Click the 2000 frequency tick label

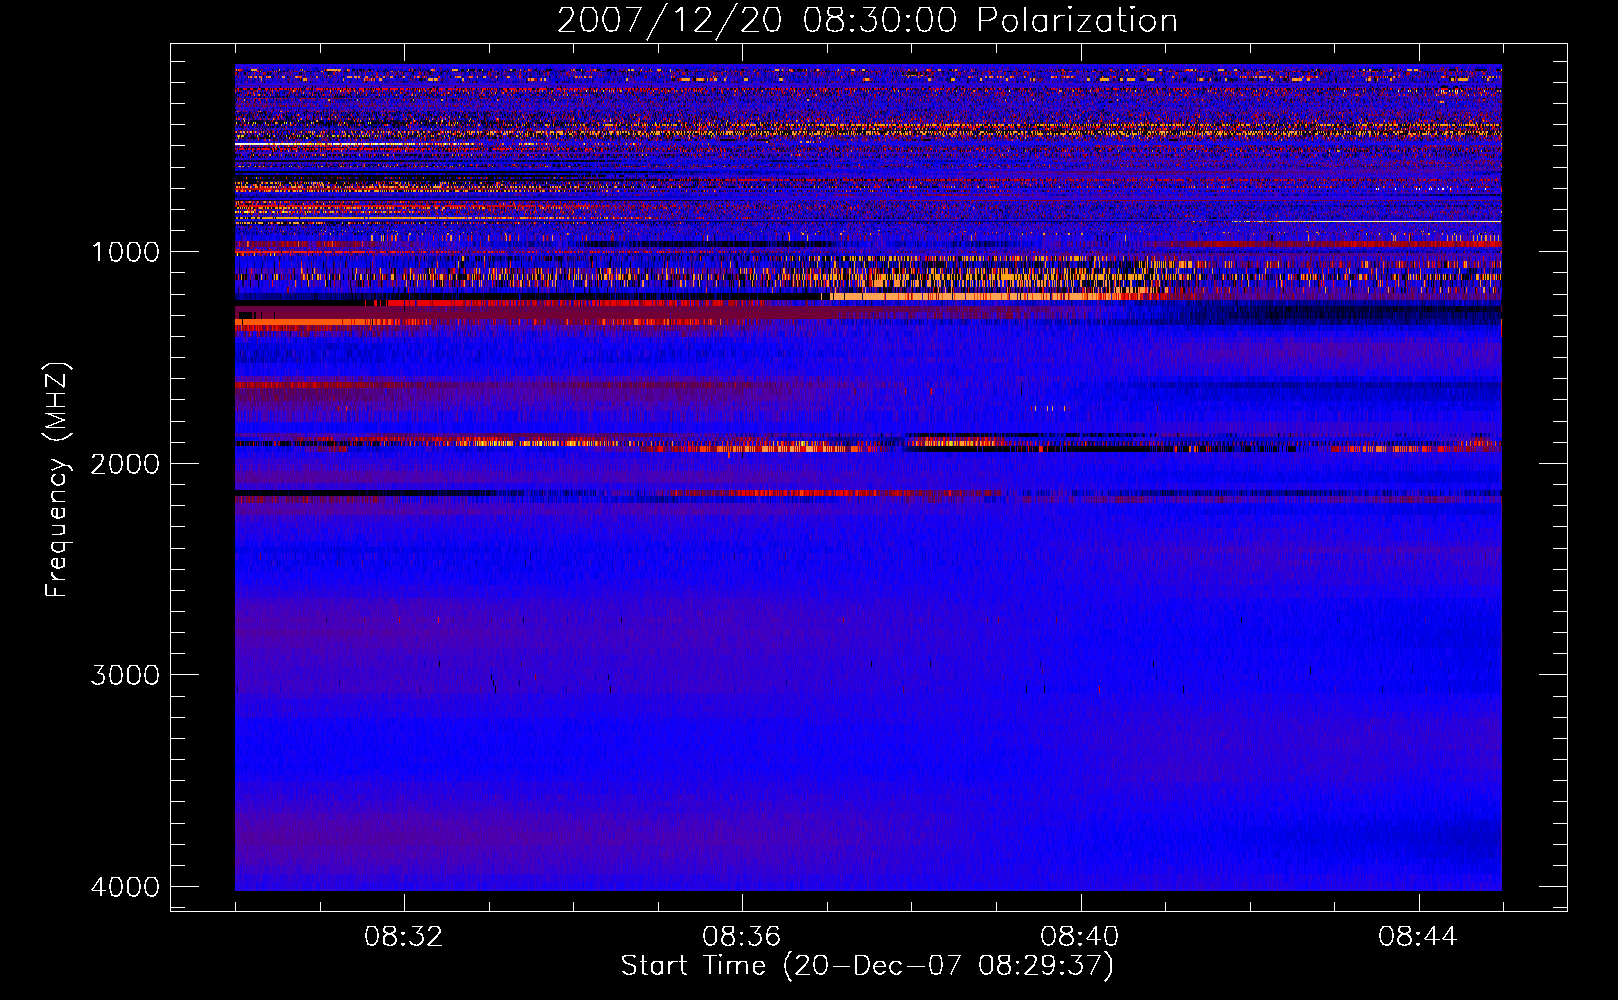click(125, 463)
